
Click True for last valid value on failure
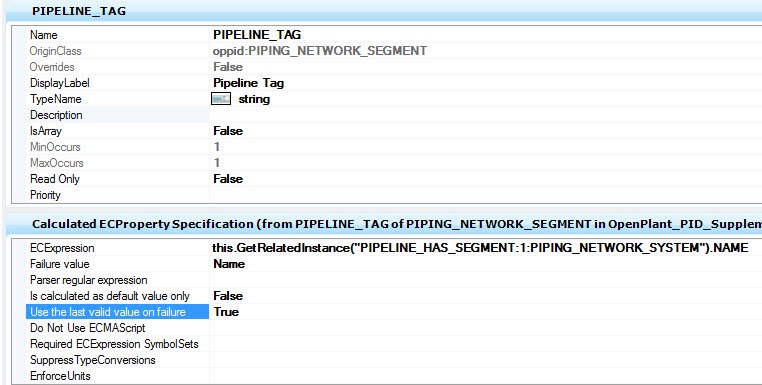coord(226,312)
